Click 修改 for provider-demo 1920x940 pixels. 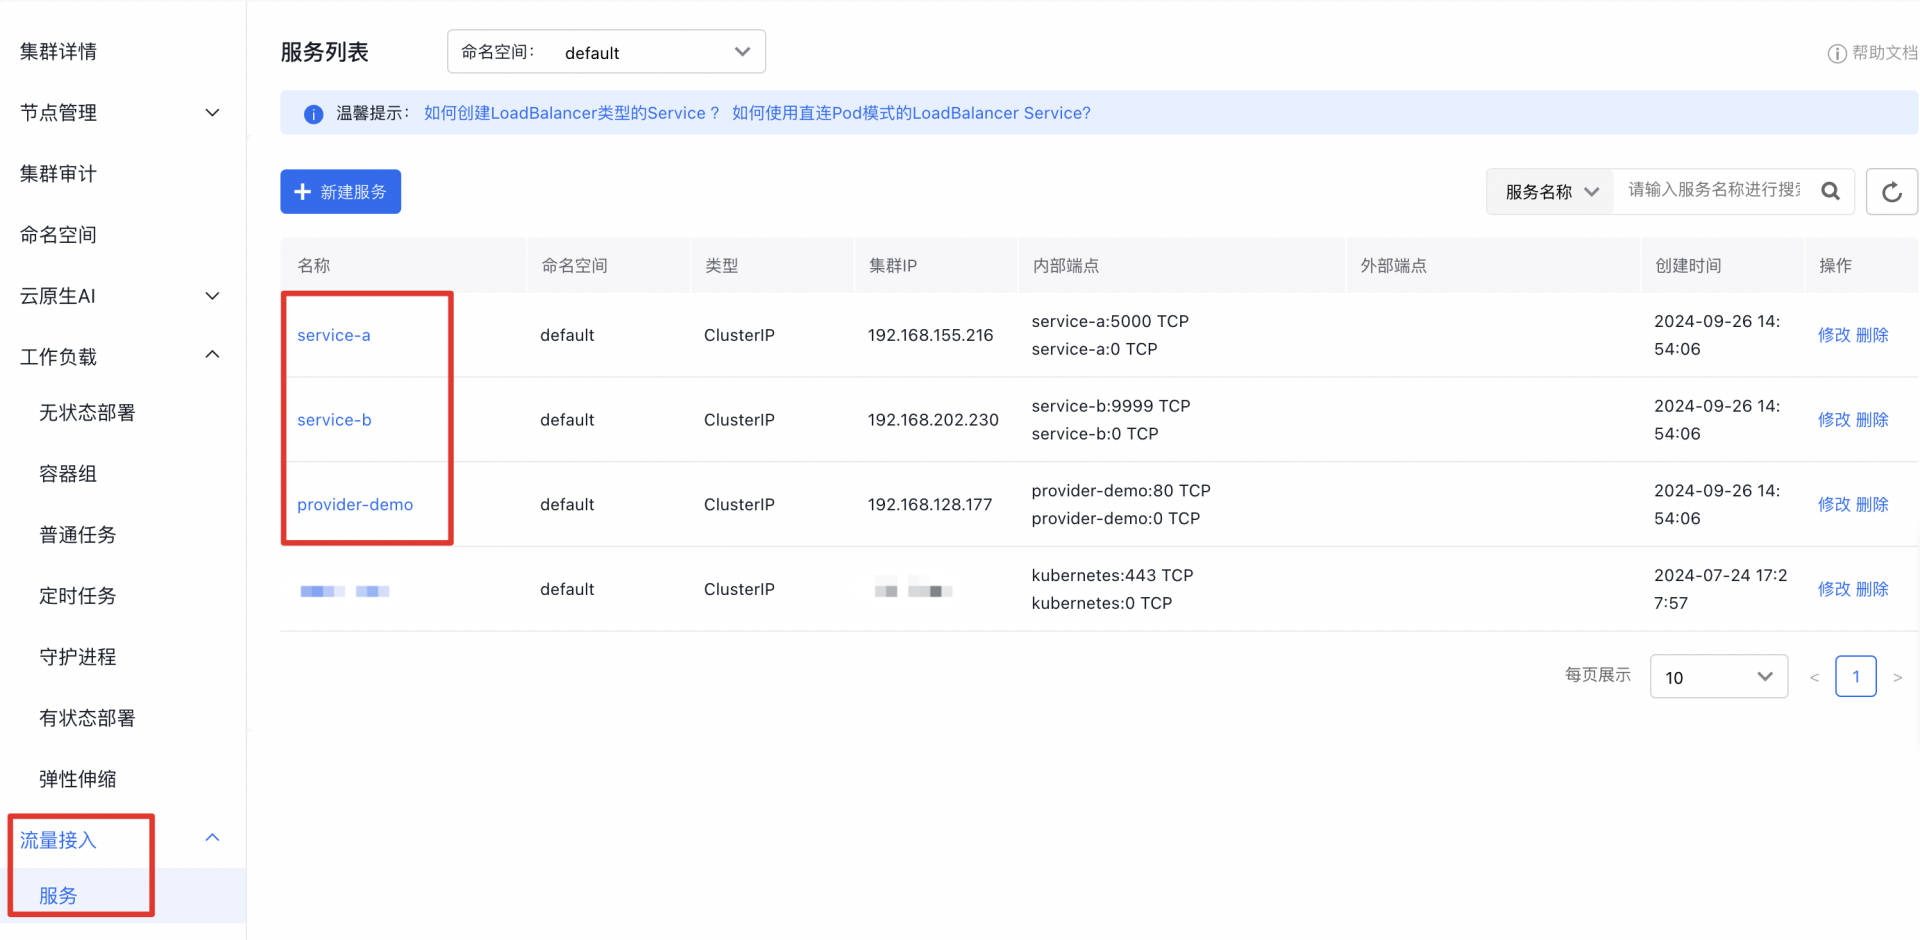click(1834, 505)
